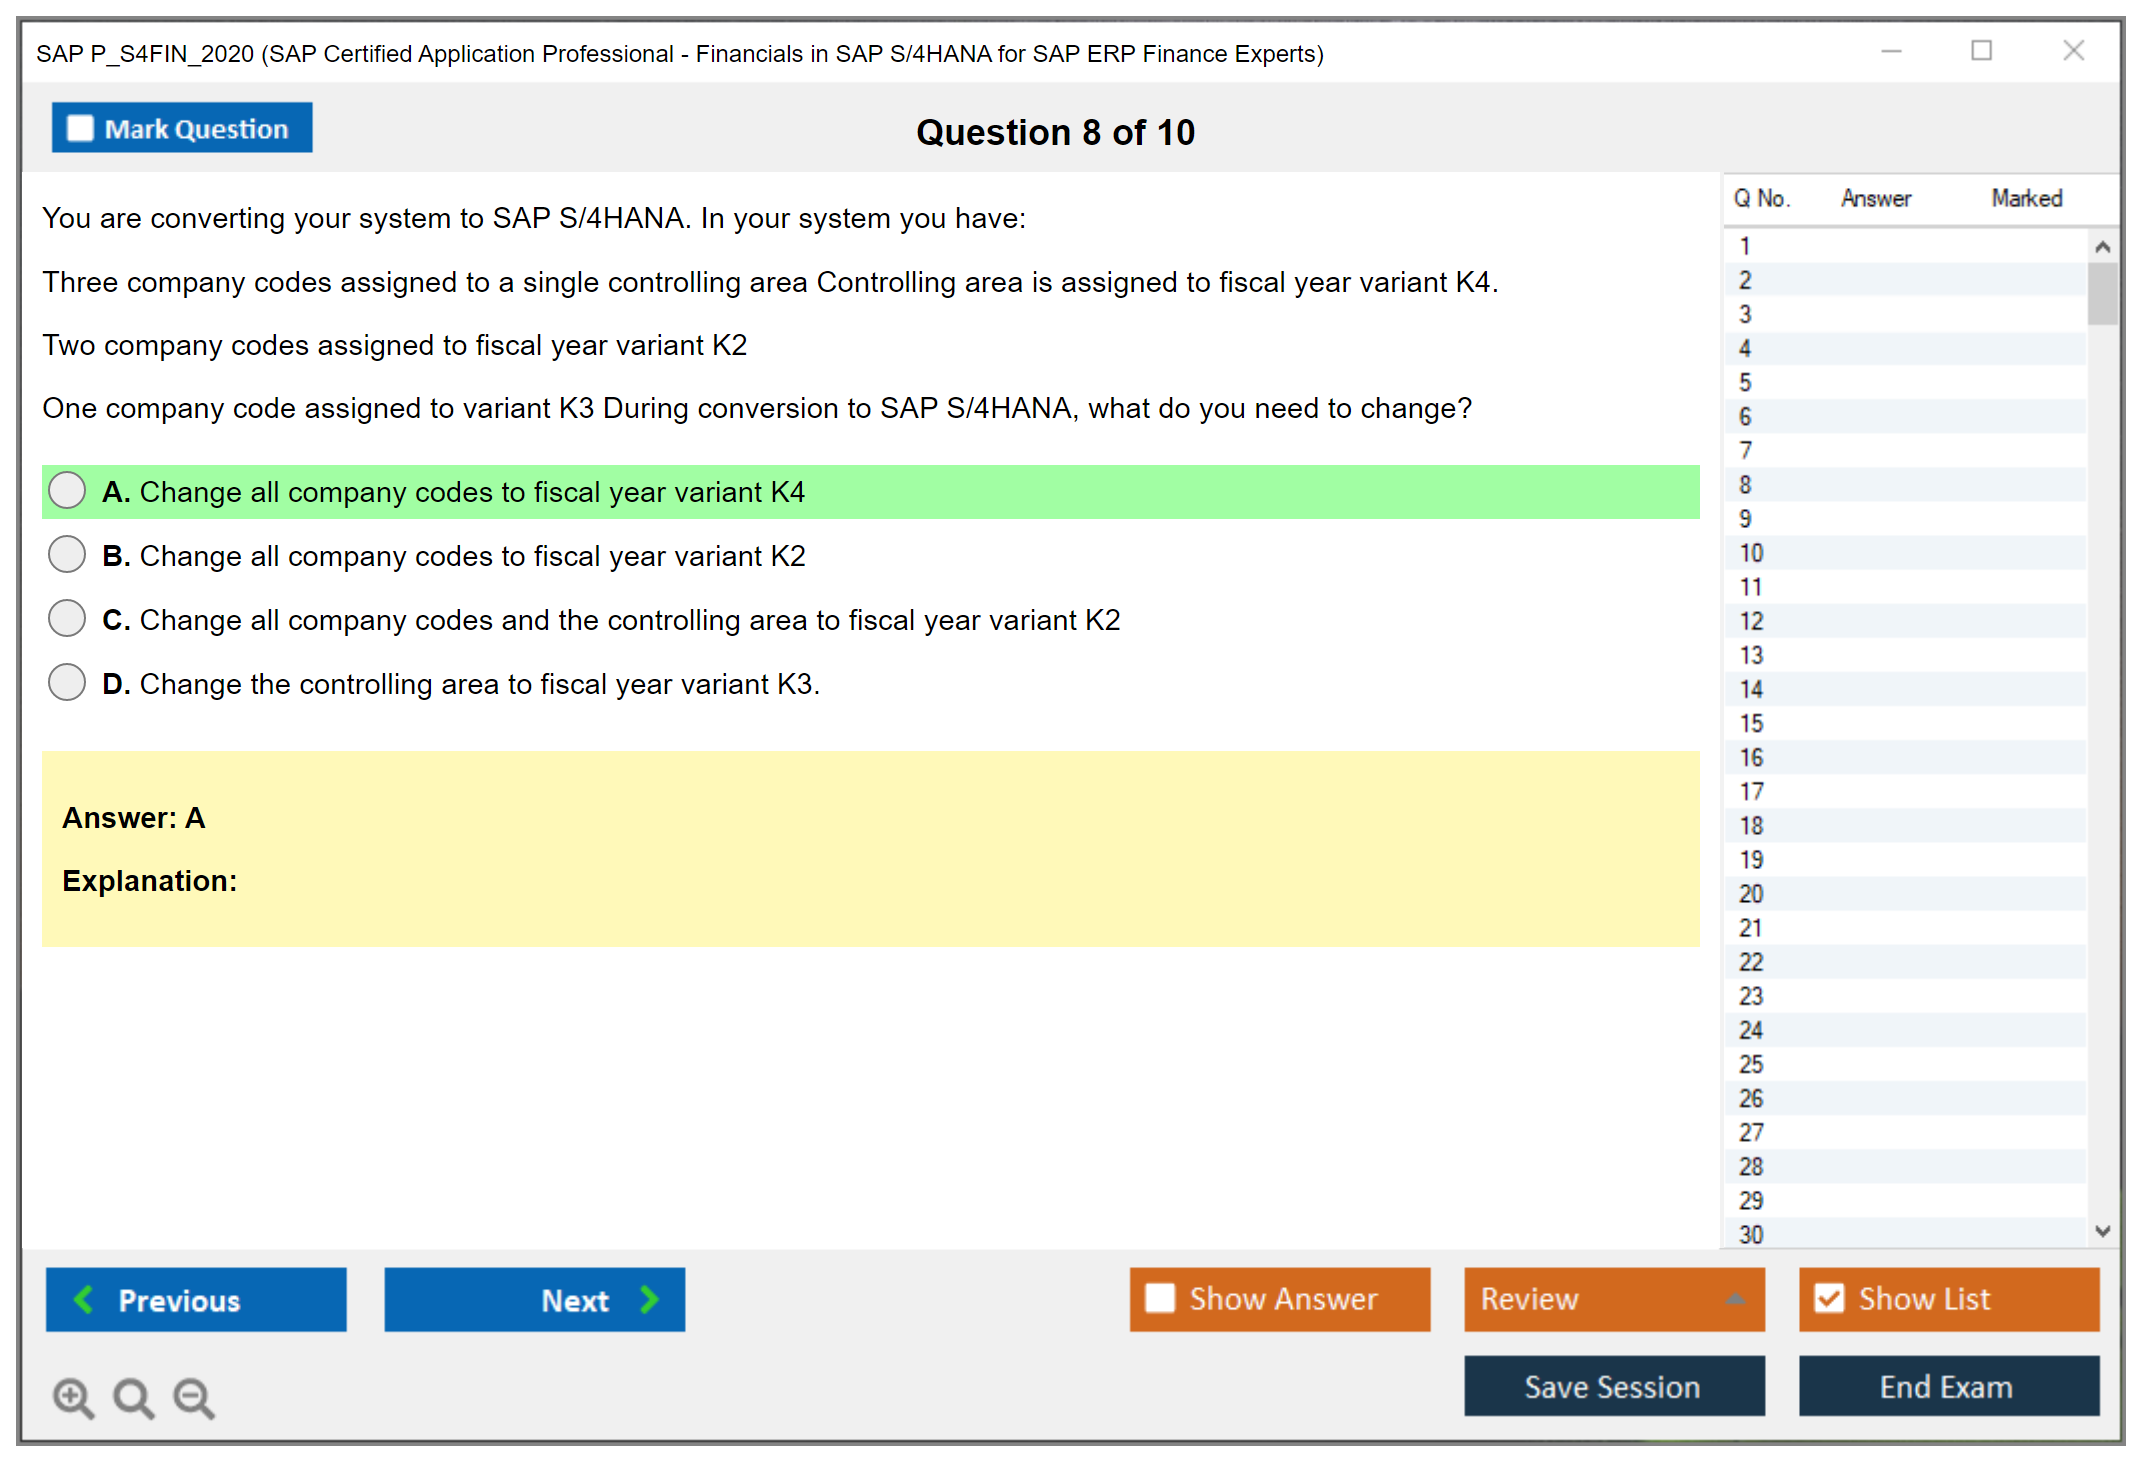Jump to question 5 in list

click(x=1745, y=382)
